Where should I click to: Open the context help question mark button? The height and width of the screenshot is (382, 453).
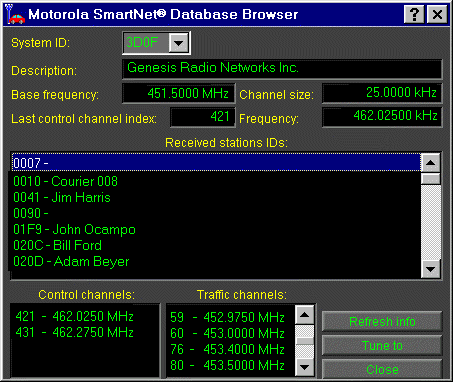414,15
